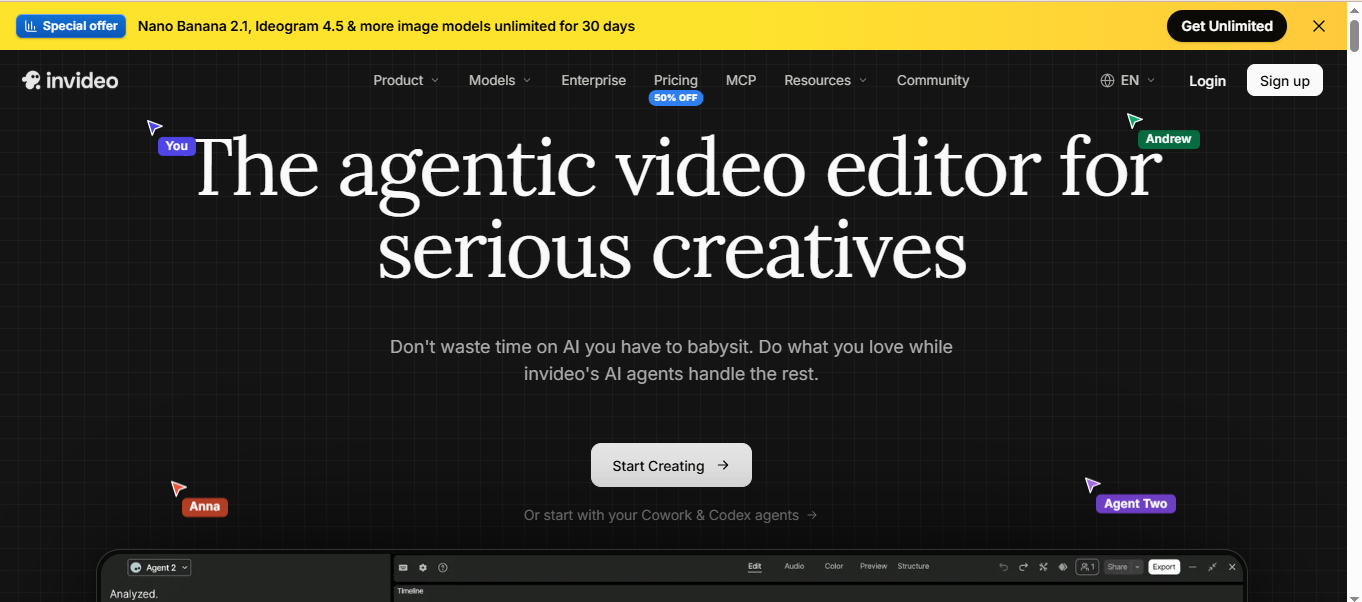The height and width of the screenshot is (602, 1362).
Task: Switch to the Edit tab in editor
Action: pos(755,566)
